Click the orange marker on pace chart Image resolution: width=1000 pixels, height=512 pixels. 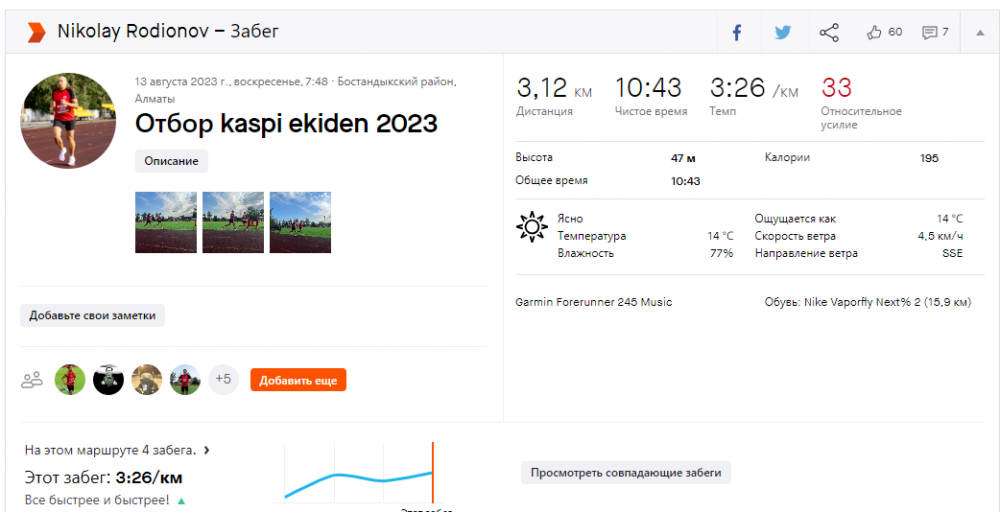433,472
